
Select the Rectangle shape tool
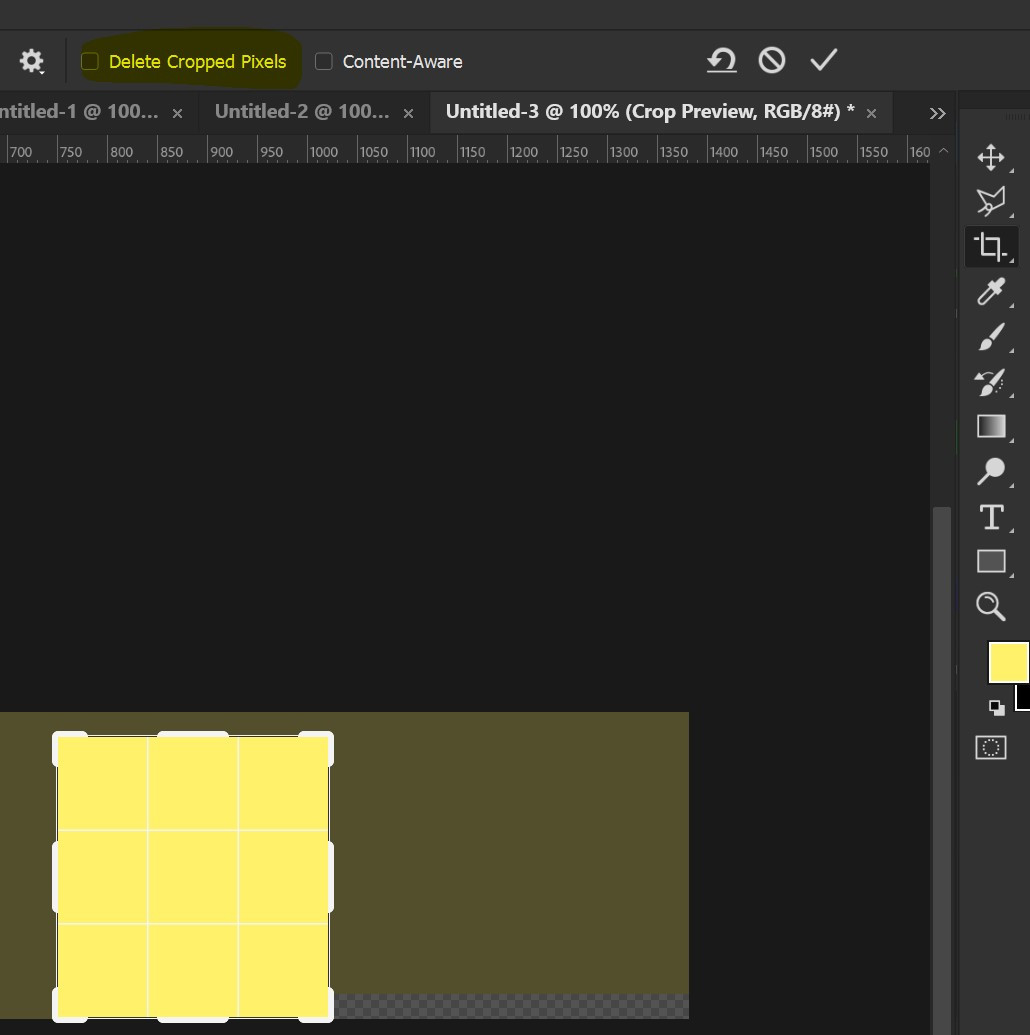point(990,561)
